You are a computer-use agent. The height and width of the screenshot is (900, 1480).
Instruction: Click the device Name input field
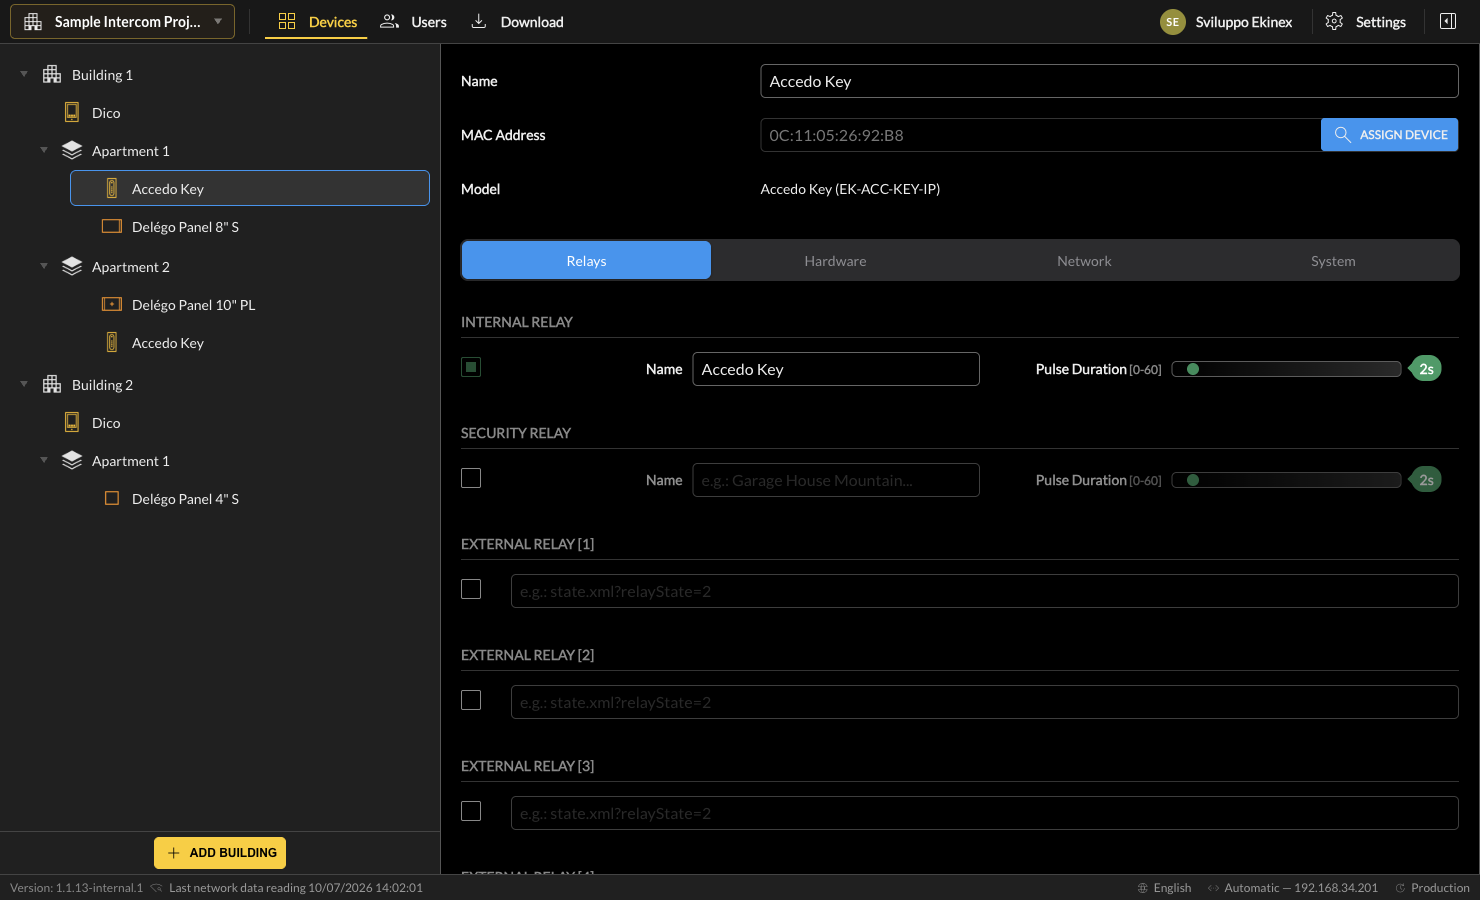point(1109,81)
